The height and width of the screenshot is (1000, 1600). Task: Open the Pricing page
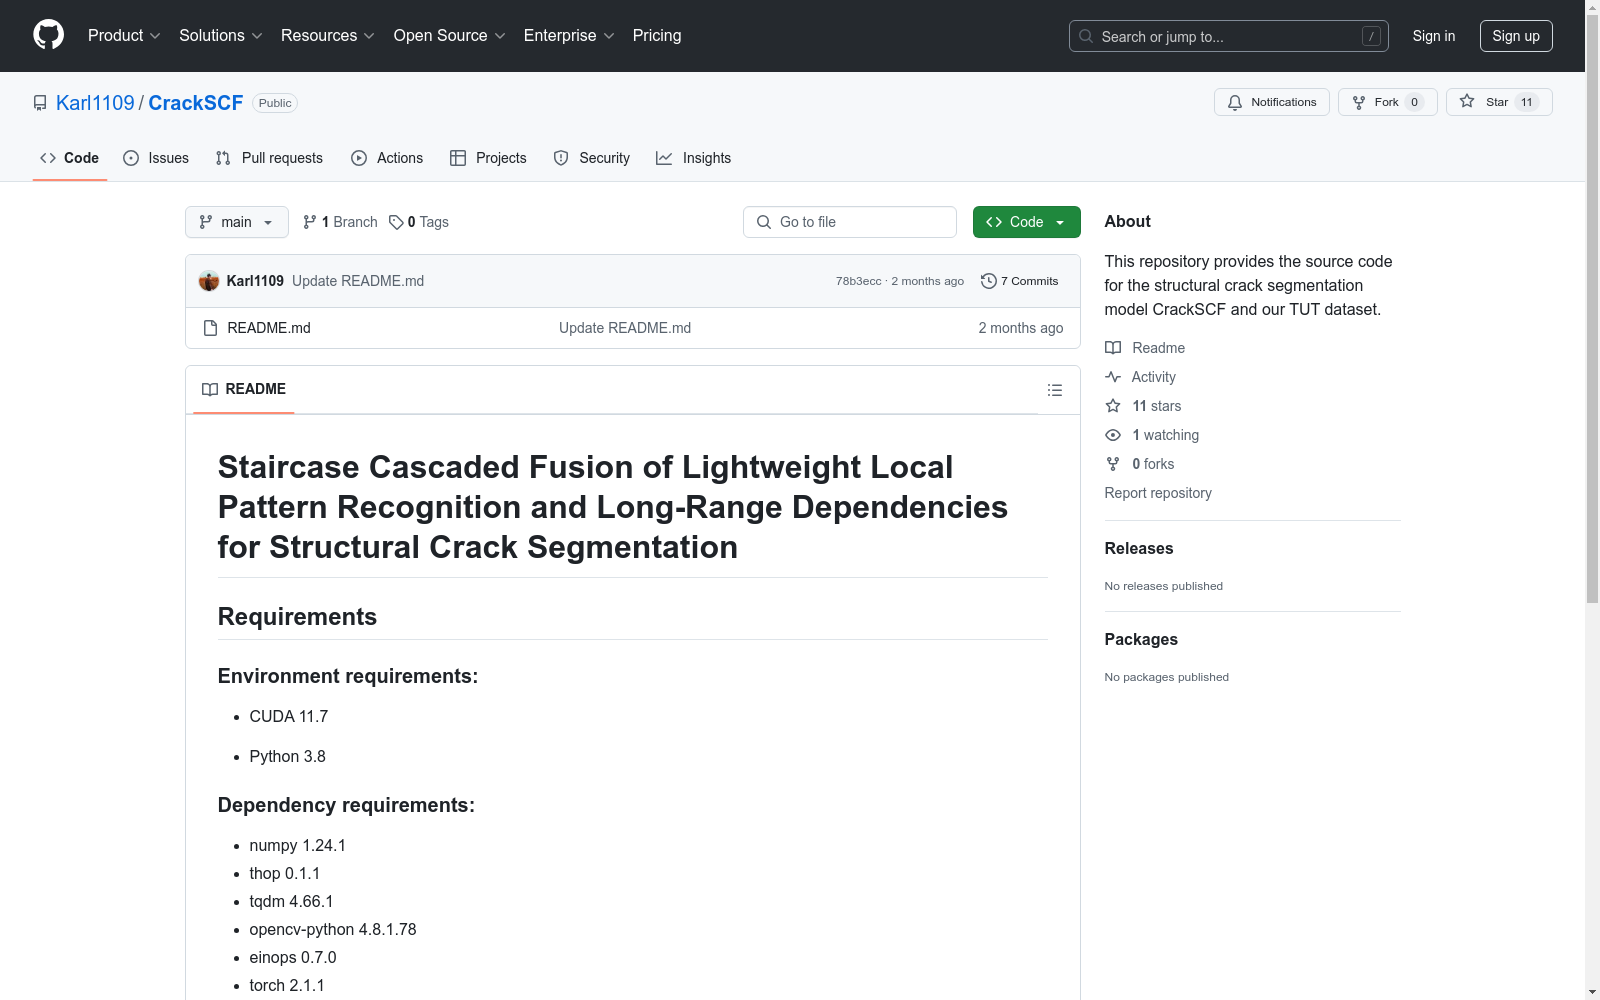657,35
